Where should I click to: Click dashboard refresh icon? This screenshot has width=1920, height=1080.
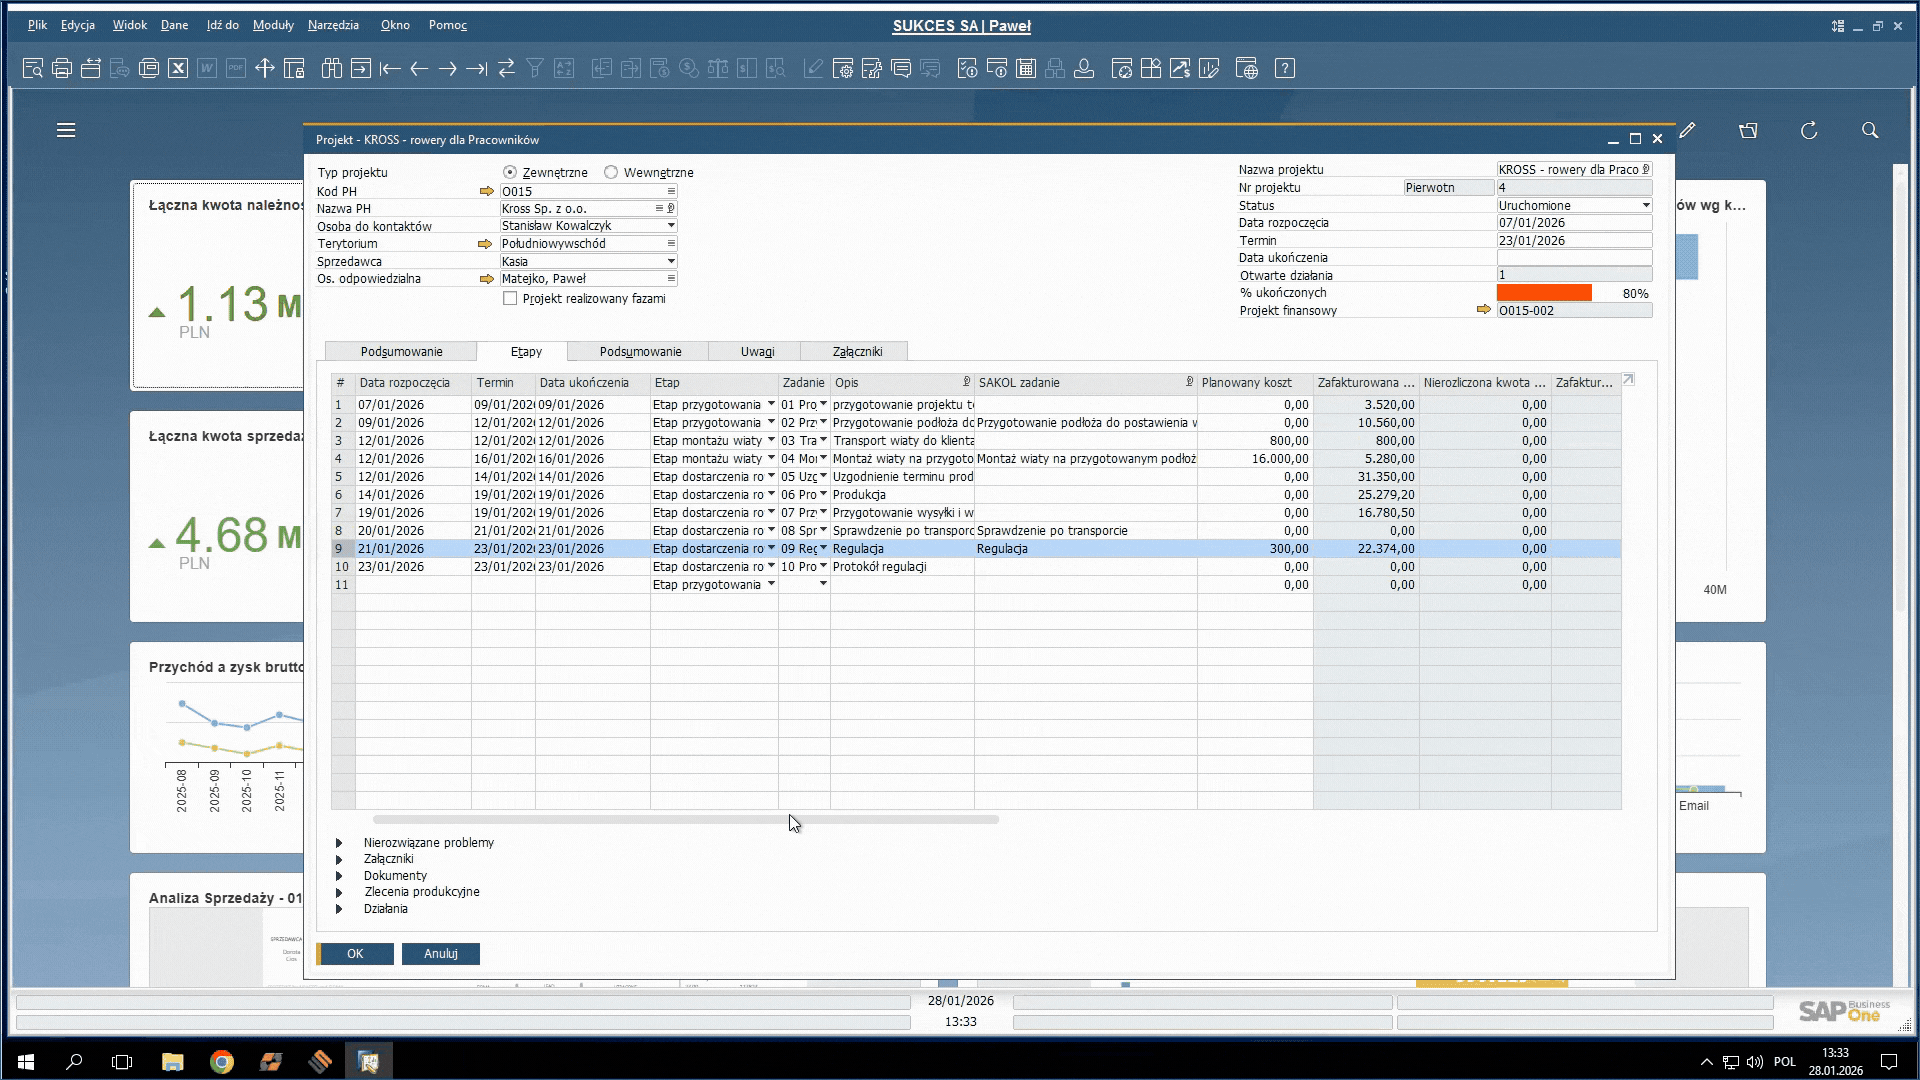tap(1809, 130)
